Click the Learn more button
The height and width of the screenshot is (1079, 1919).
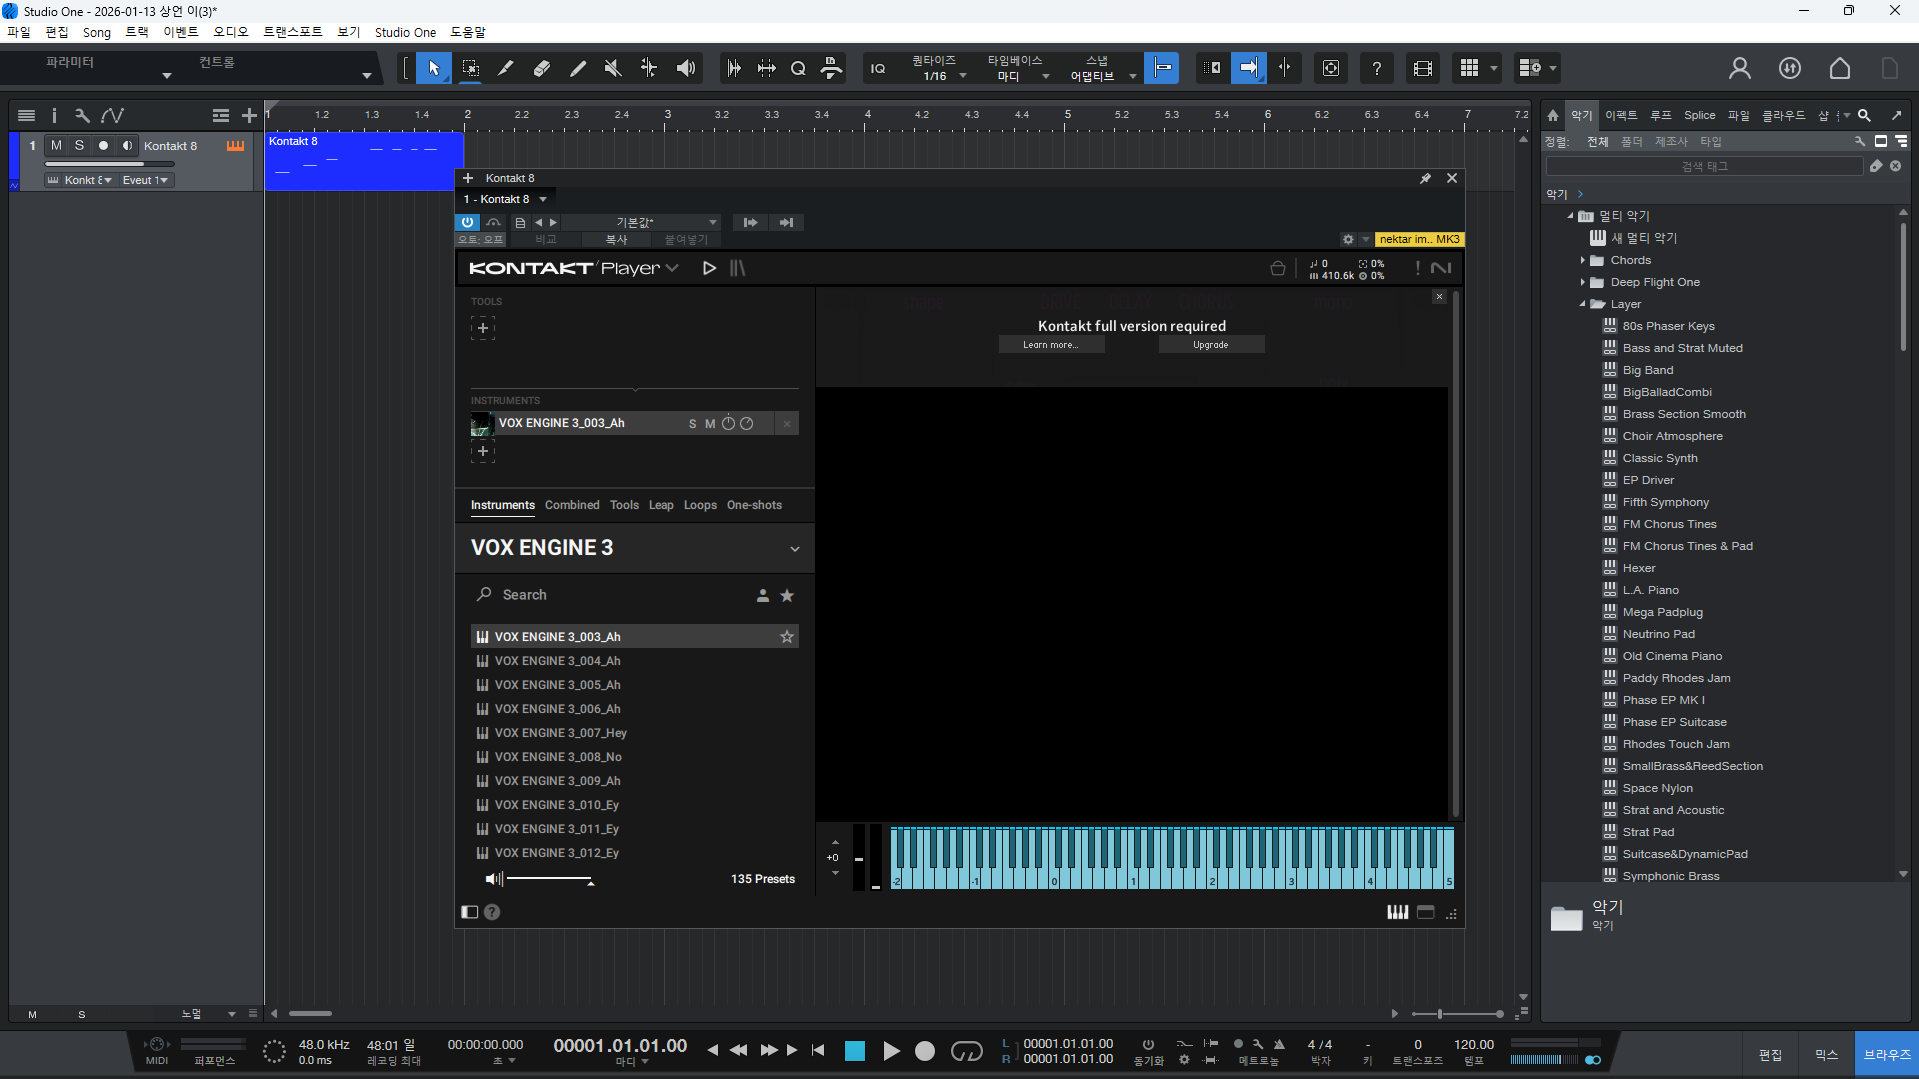coord(1051,345)
